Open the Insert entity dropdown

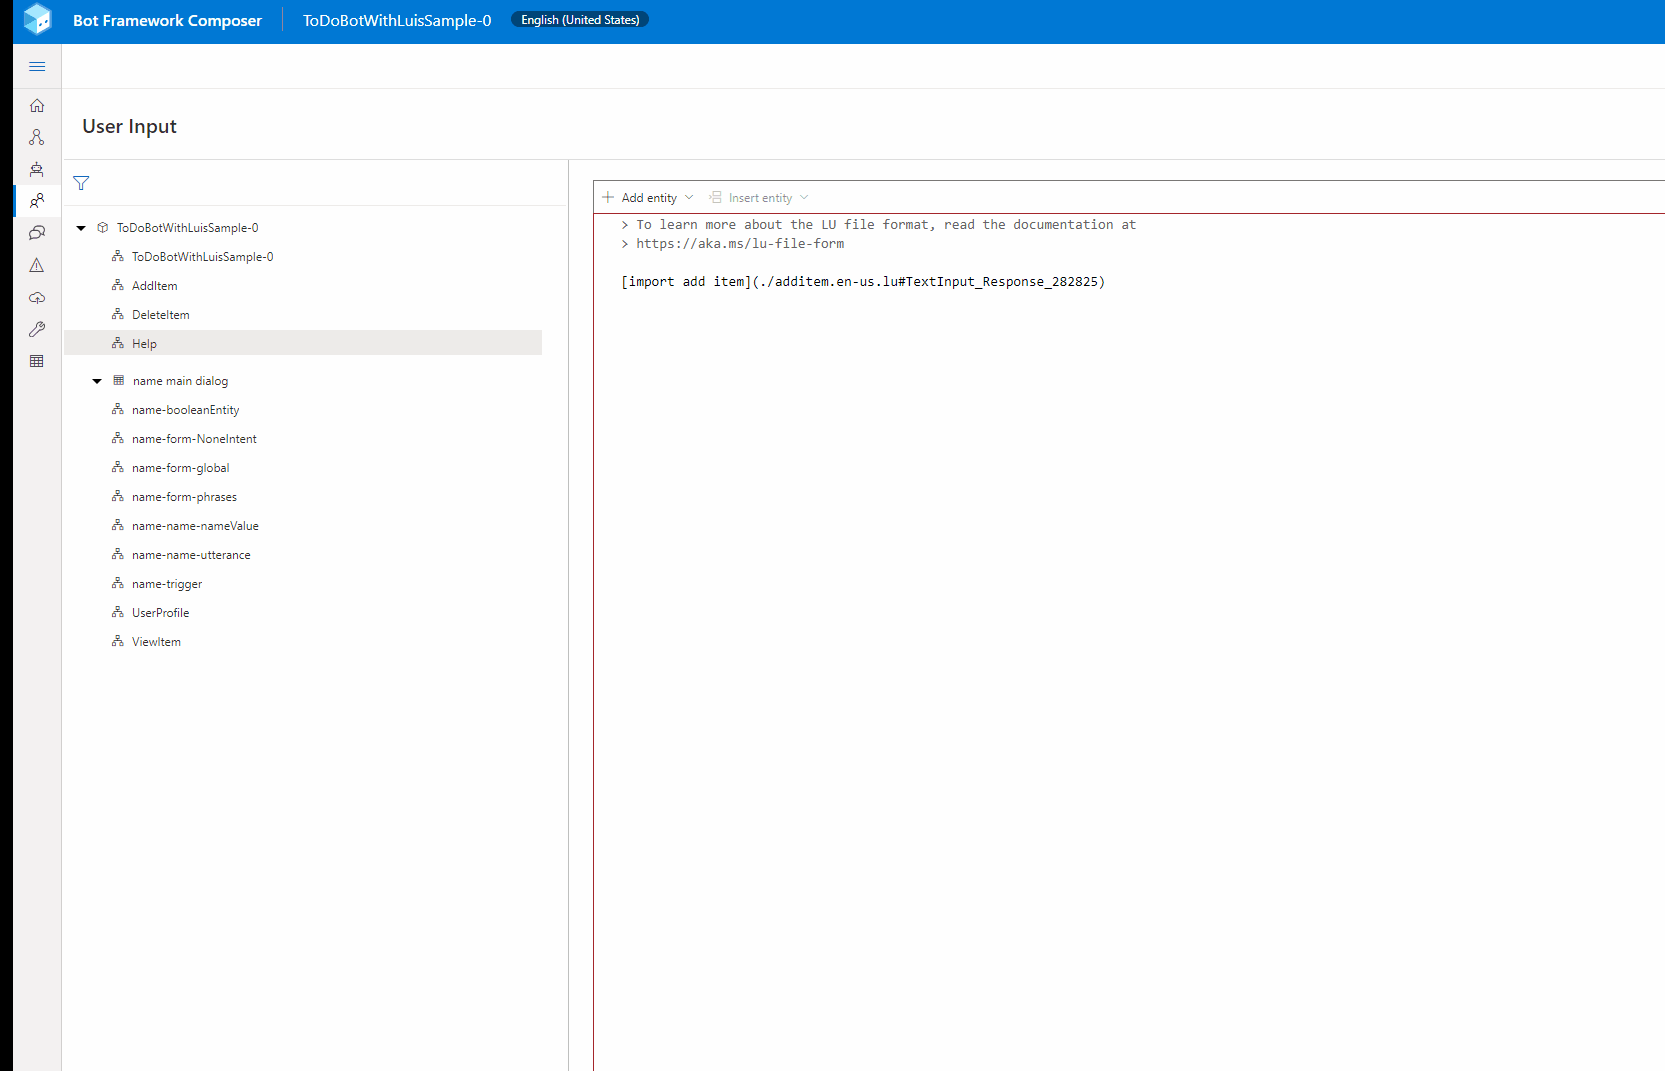point(759,198)
